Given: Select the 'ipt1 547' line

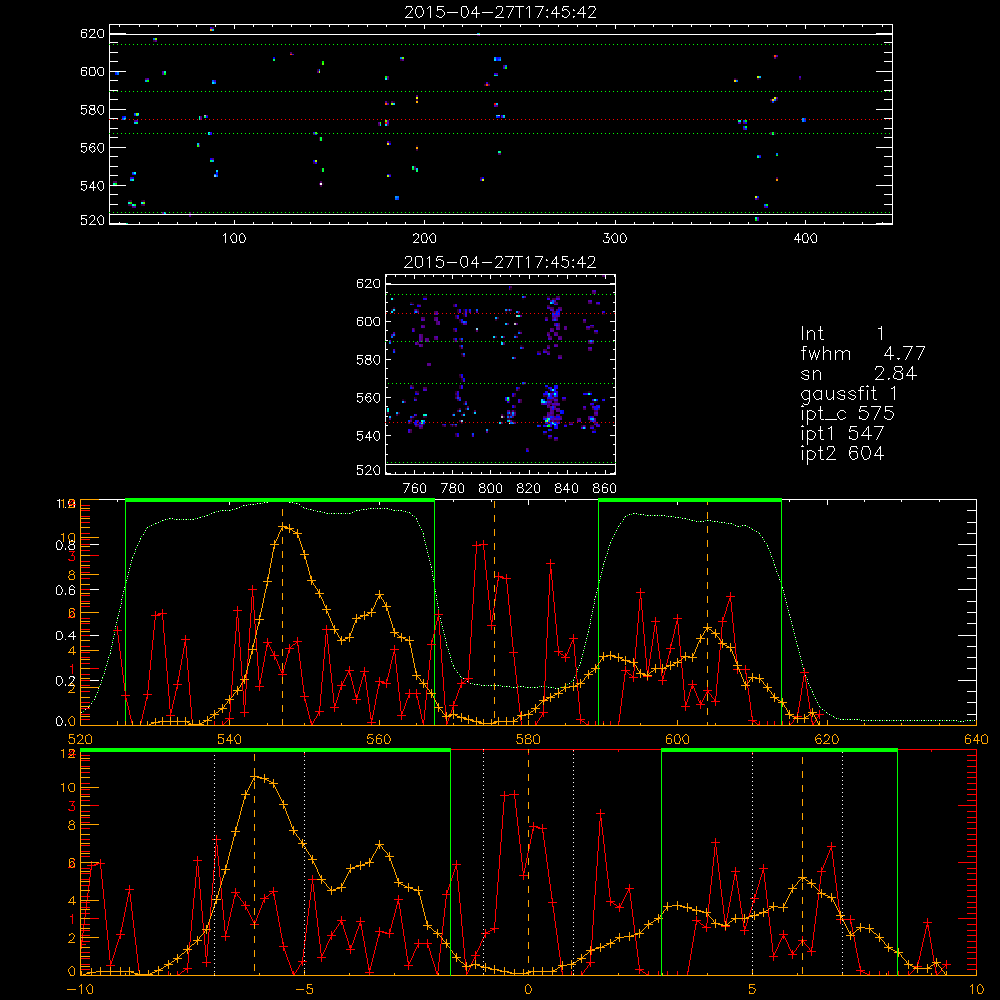Looking at the screenshot, I should pyautogui.click(x=842, y=434).
